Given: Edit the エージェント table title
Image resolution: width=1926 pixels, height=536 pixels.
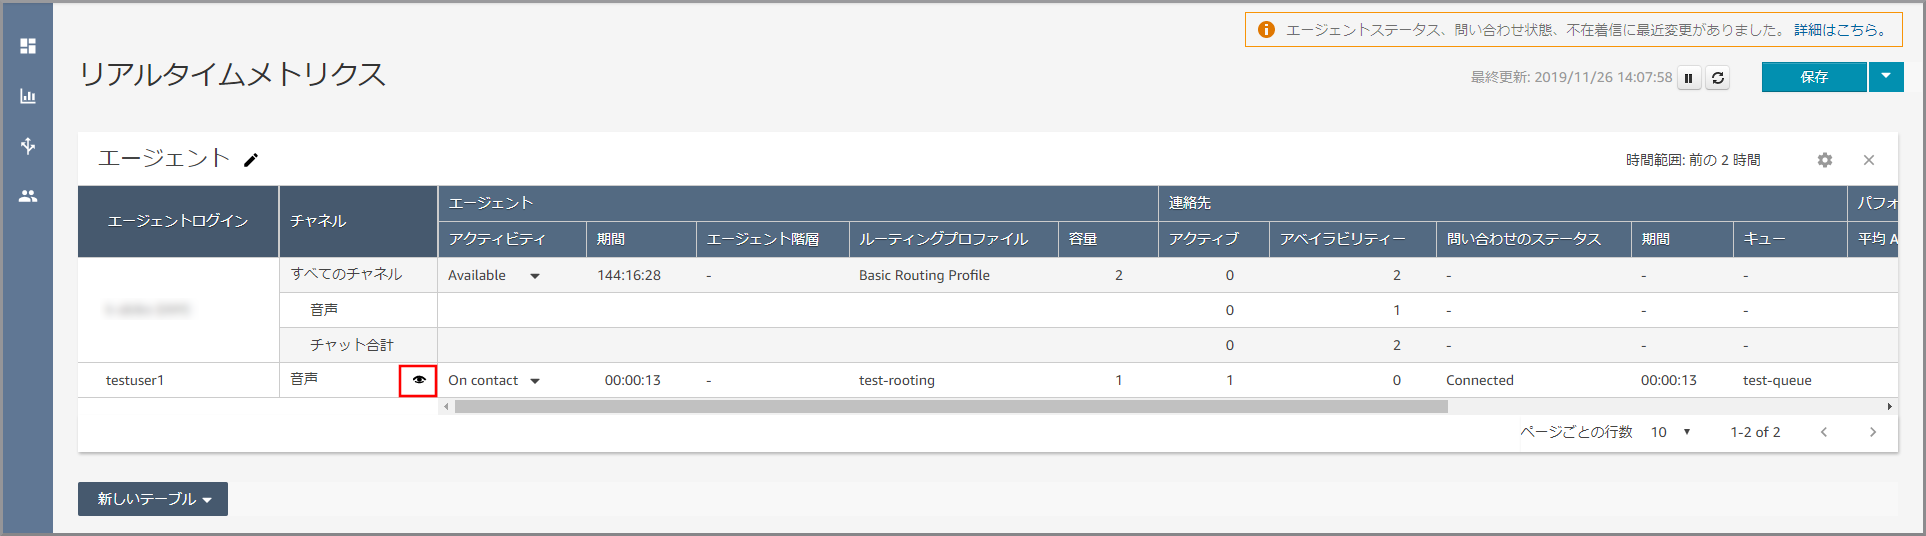Looking at the screenshot, I should 251,160.
